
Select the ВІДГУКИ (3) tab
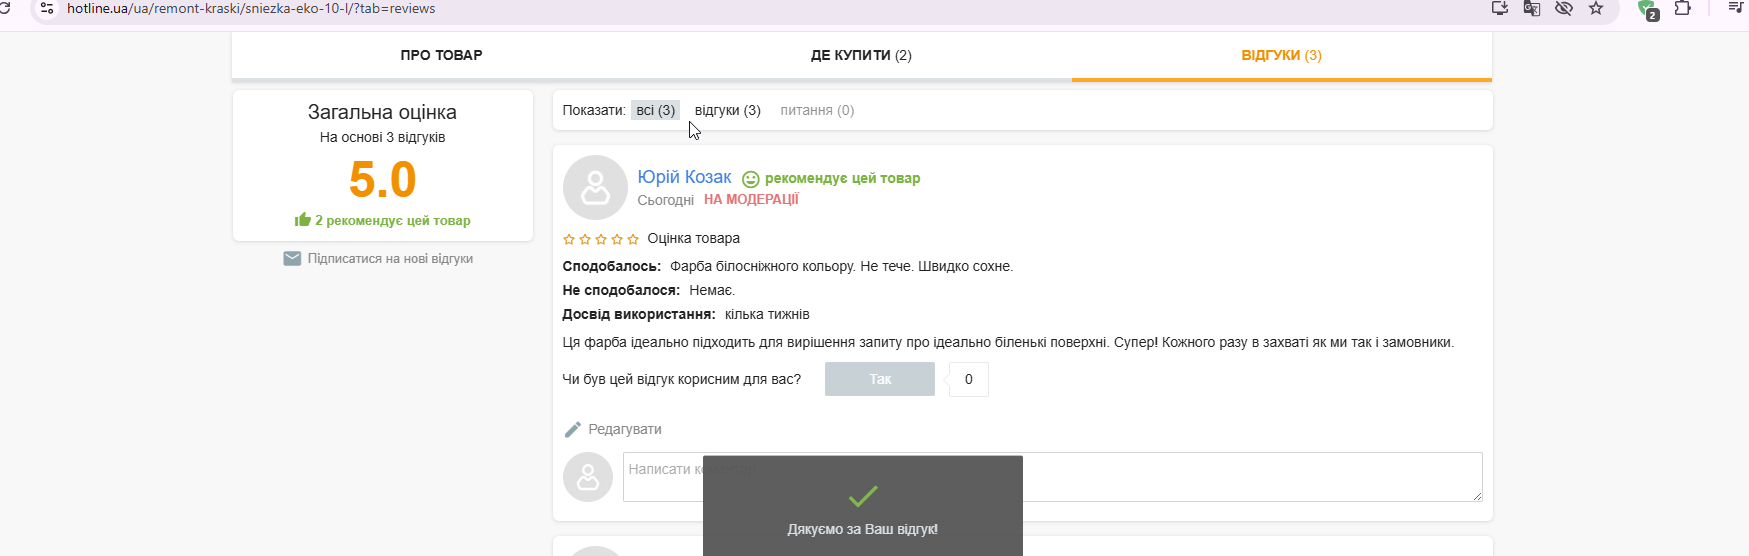(1281, 55)
